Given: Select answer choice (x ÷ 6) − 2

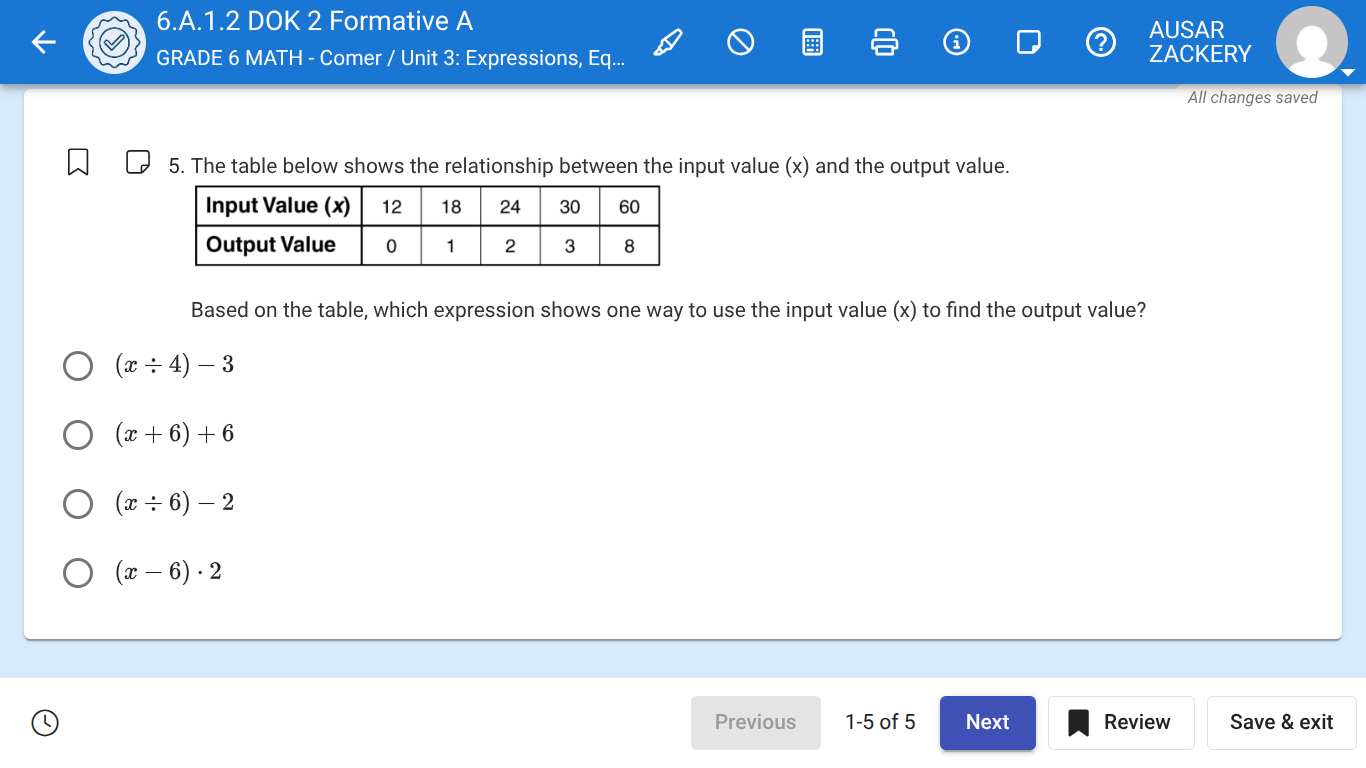Looking at the screenshot, I should coord(78,504).
